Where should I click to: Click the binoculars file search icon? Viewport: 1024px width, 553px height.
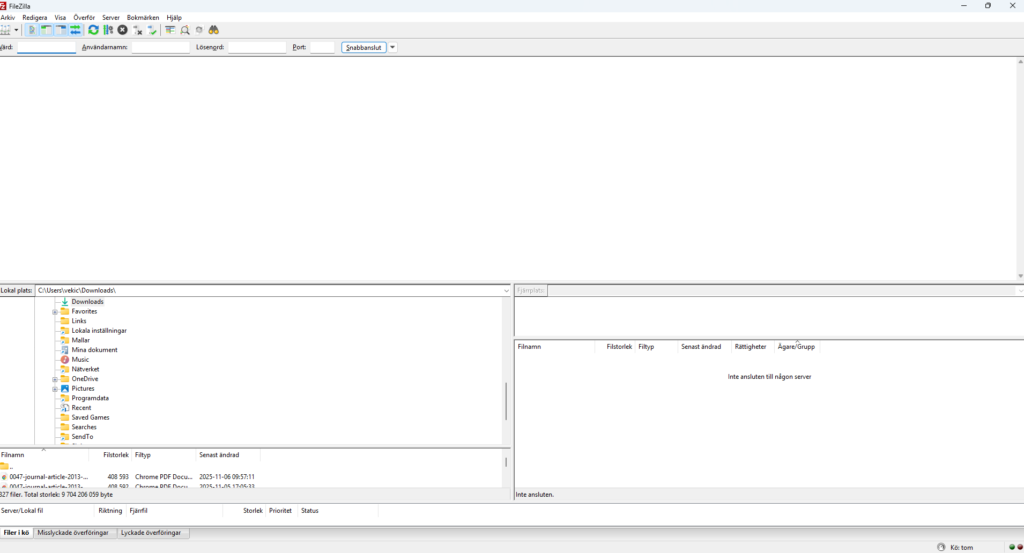[x=214, y=30]
